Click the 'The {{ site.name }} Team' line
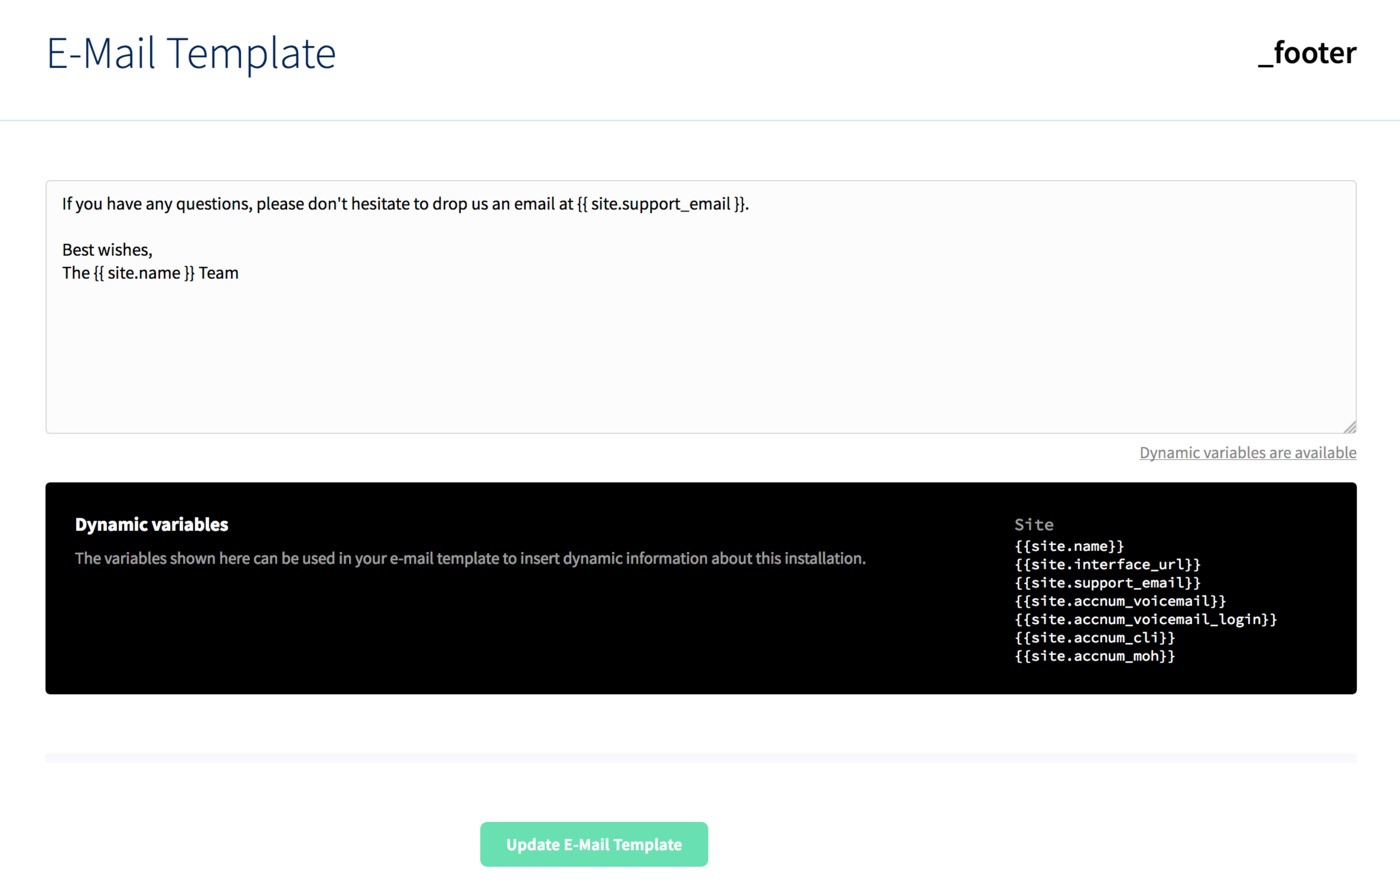This screenshot has height=888, width=1400. 150,273
